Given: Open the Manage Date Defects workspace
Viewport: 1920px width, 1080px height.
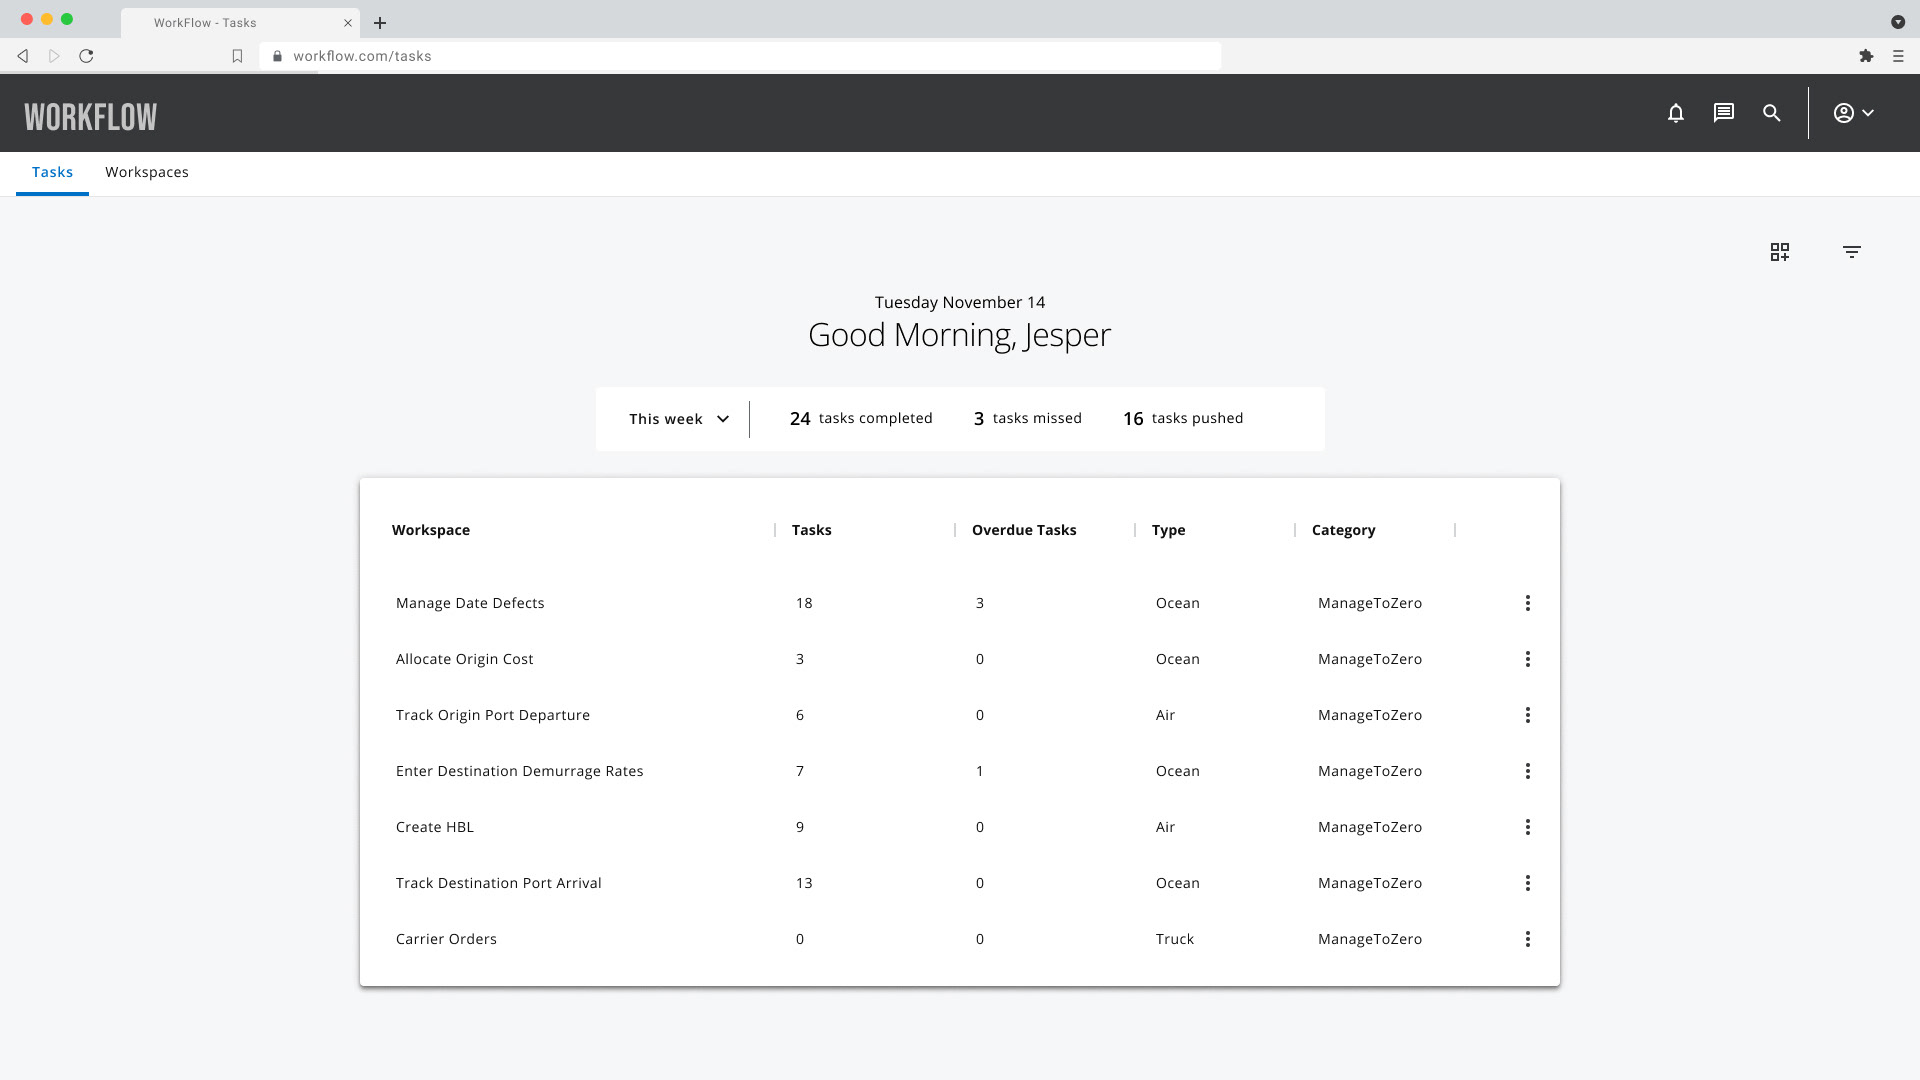Looking at the screenshot, I should coord(470,603).
